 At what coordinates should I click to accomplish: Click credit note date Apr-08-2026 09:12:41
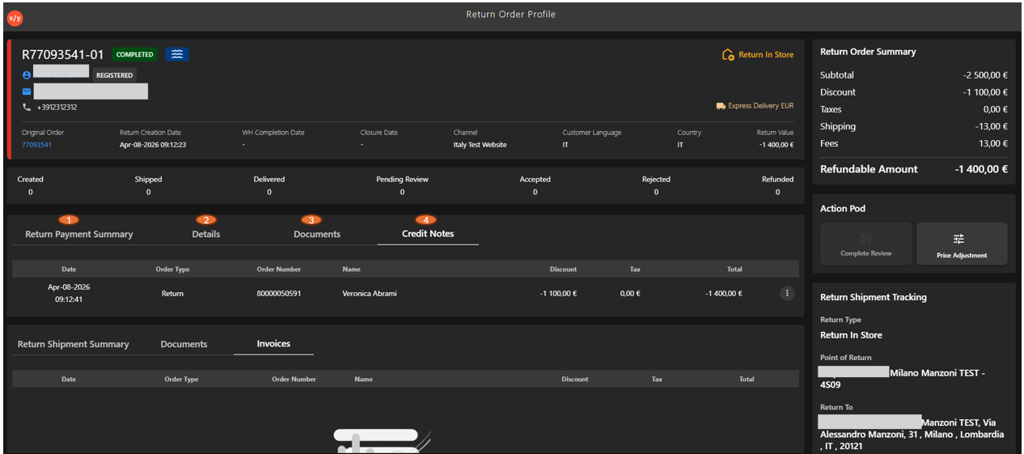[69, 293]
